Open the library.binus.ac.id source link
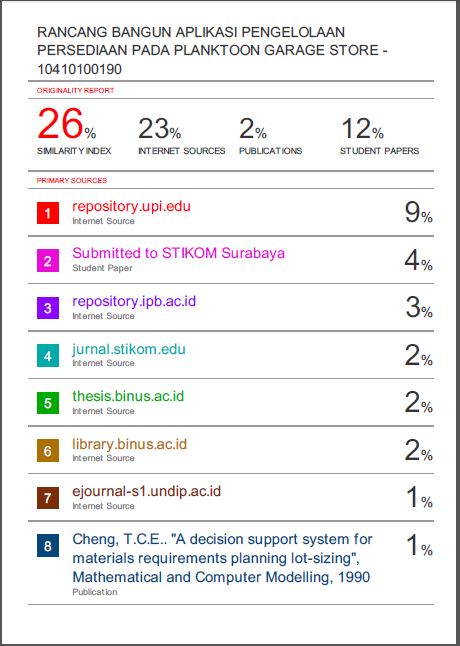This screenshot has height=646, width=460. (129, 444)
